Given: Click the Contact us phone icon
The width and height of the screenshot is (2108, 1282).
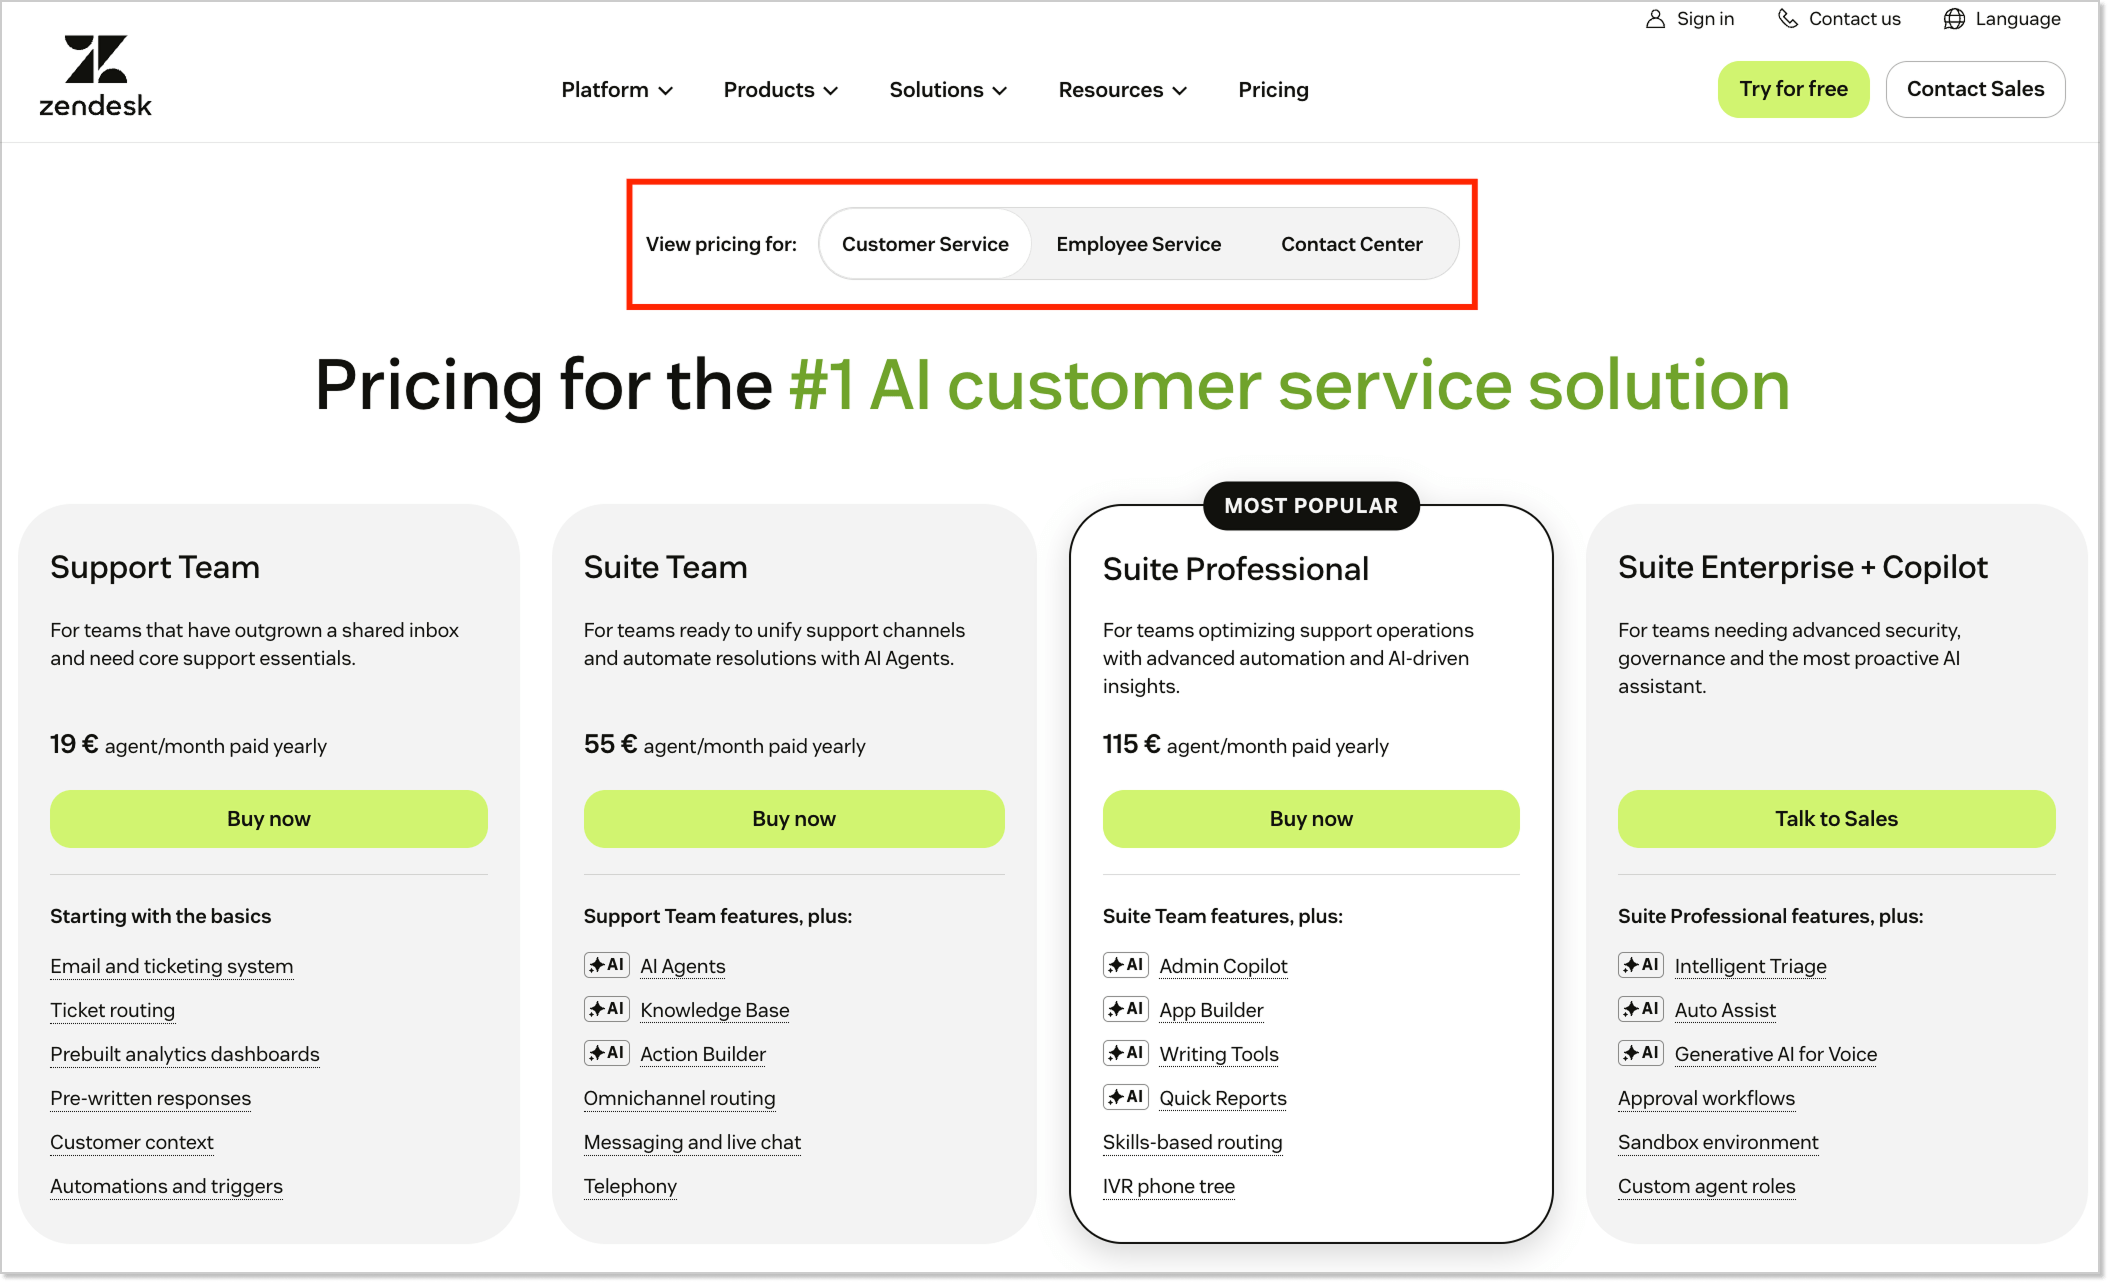Looking at the screenshot, I should [1788, 19].
